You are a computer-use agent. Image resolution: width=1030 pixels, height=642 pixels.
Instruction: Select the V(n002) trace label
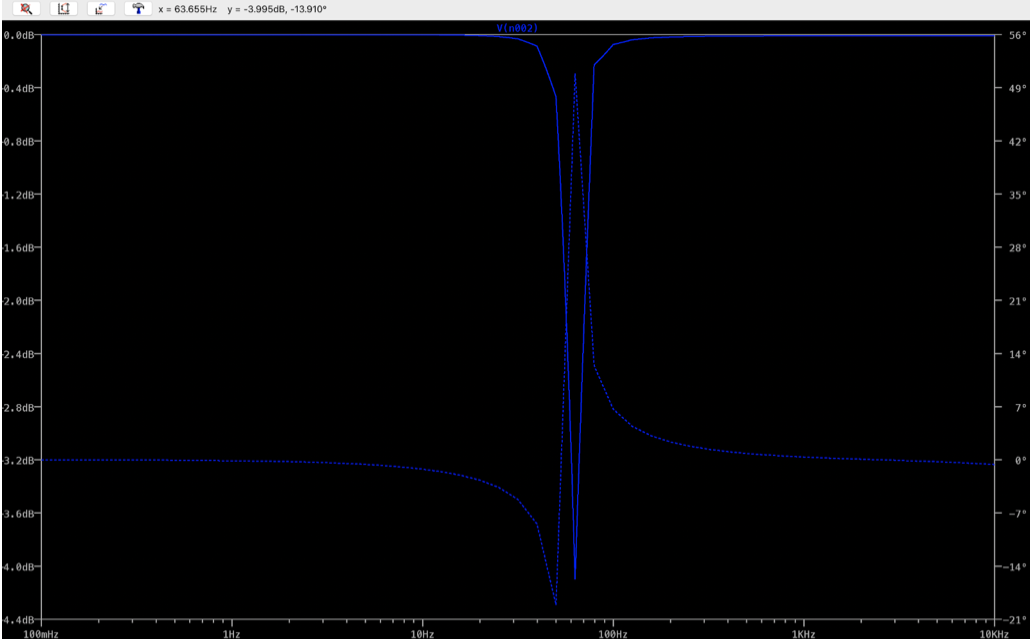pyautogui.click(x=517, y=28)
